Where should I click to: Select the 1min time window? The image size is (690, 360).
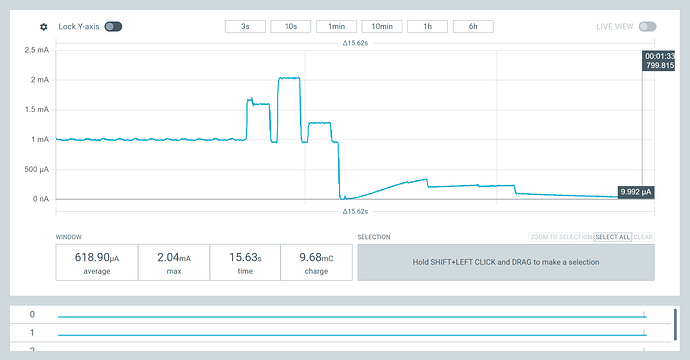(x=336, y=26)
